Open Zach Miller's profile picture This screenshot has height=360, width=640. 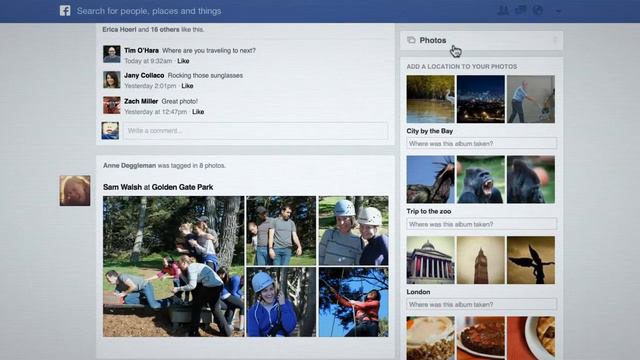click(111, 105)
